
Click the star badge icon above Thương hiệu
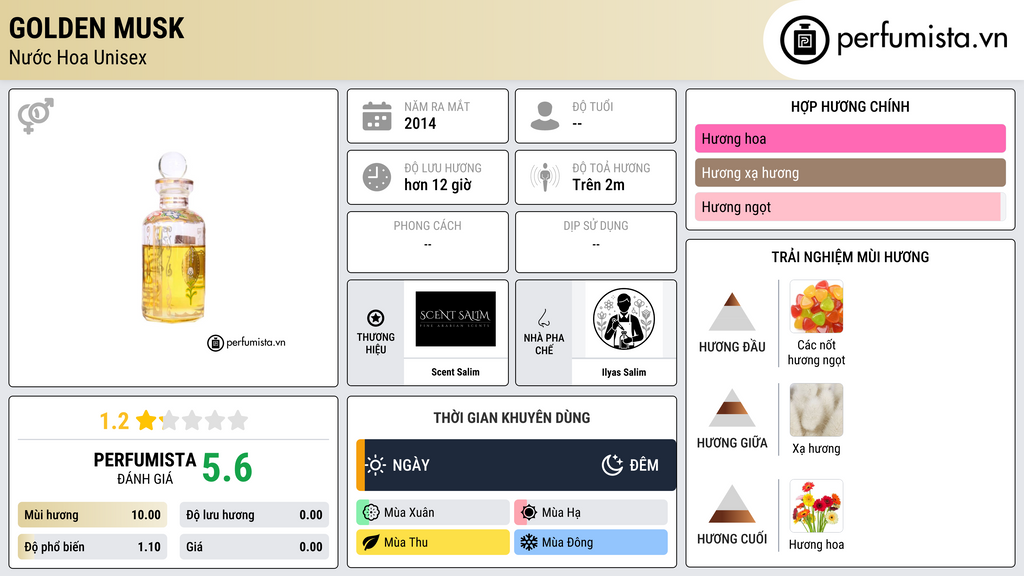point(376,318)
